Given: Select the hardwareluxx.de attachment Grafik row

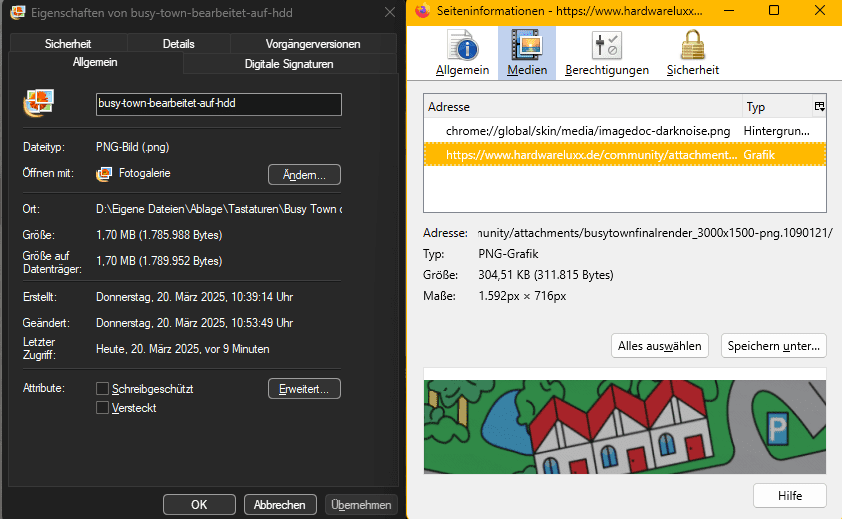Looking at the screenshot, I should (625, 155).
